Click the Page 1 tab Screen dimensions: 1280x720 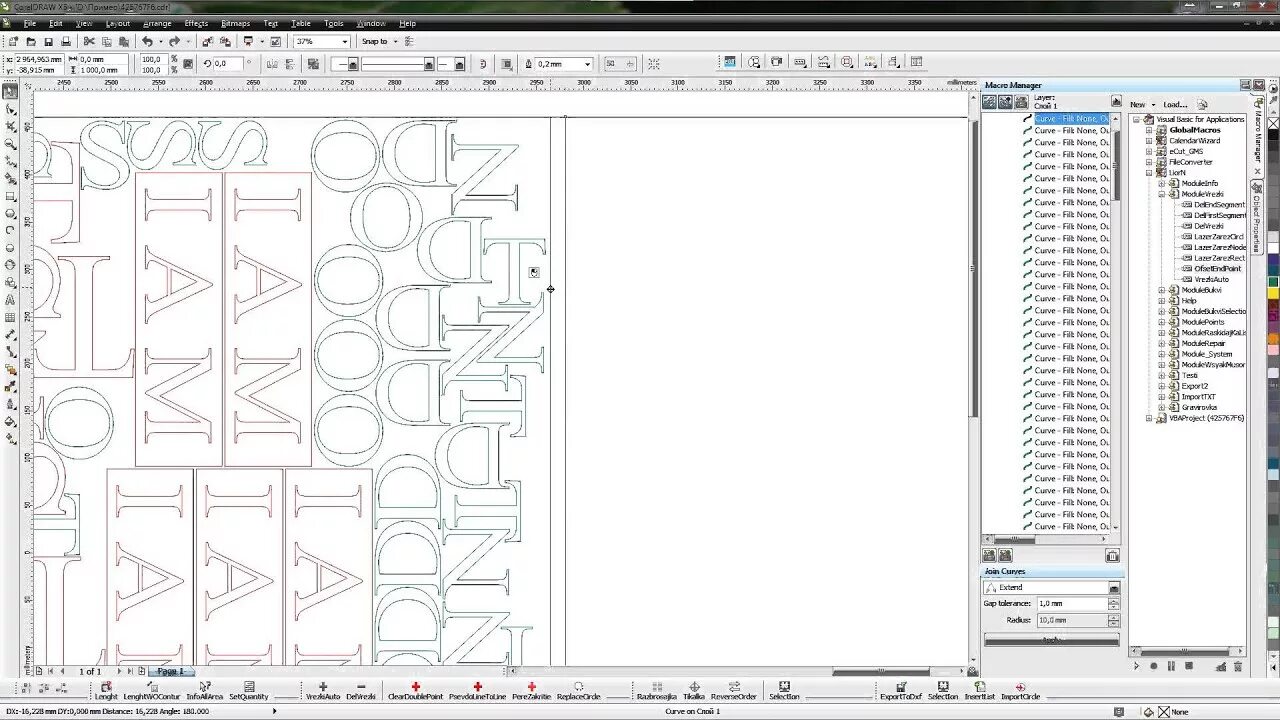pyautogui.click(x=170, y=671)
